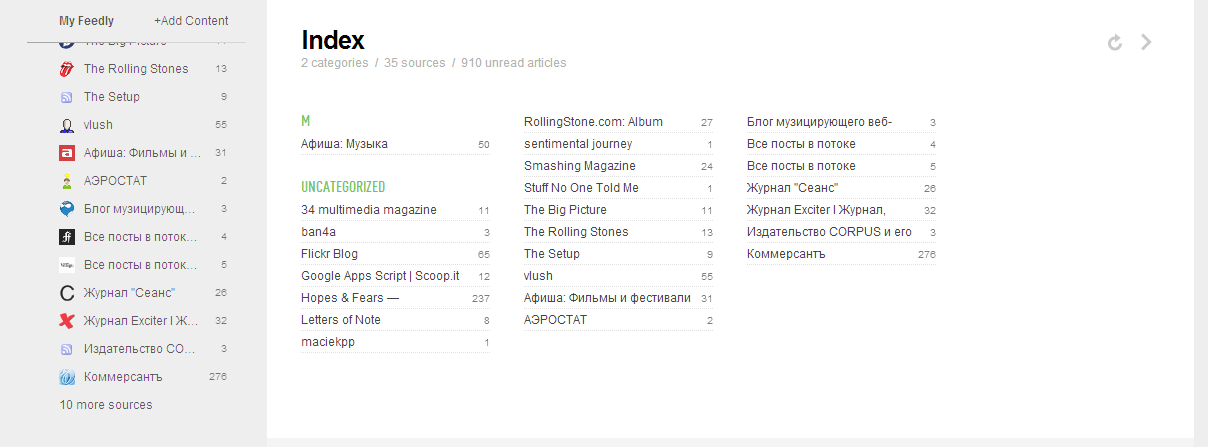The height and width of the screenshot is (447, 1208).
Task: Select Hopes & Fears feed entry
Action: point(350,298)
